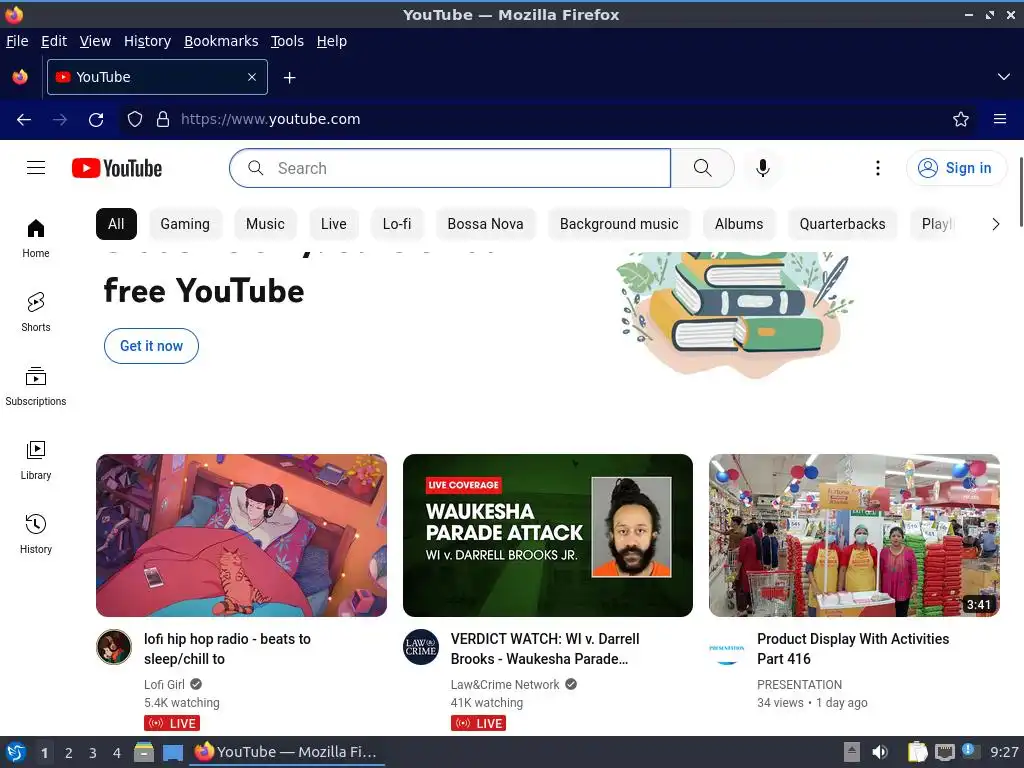Viewport: 1024px width, 768px height.
Task: Open file manager in taskbar
Action: coord(144,752)
